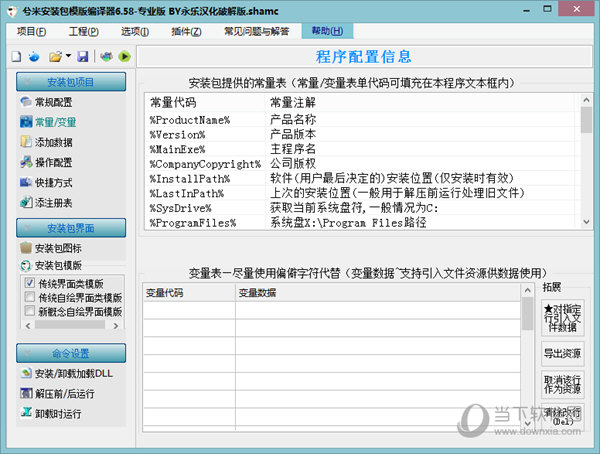Click the 导出资源 button
Screen dimensions: 600x454
[561, 353]
